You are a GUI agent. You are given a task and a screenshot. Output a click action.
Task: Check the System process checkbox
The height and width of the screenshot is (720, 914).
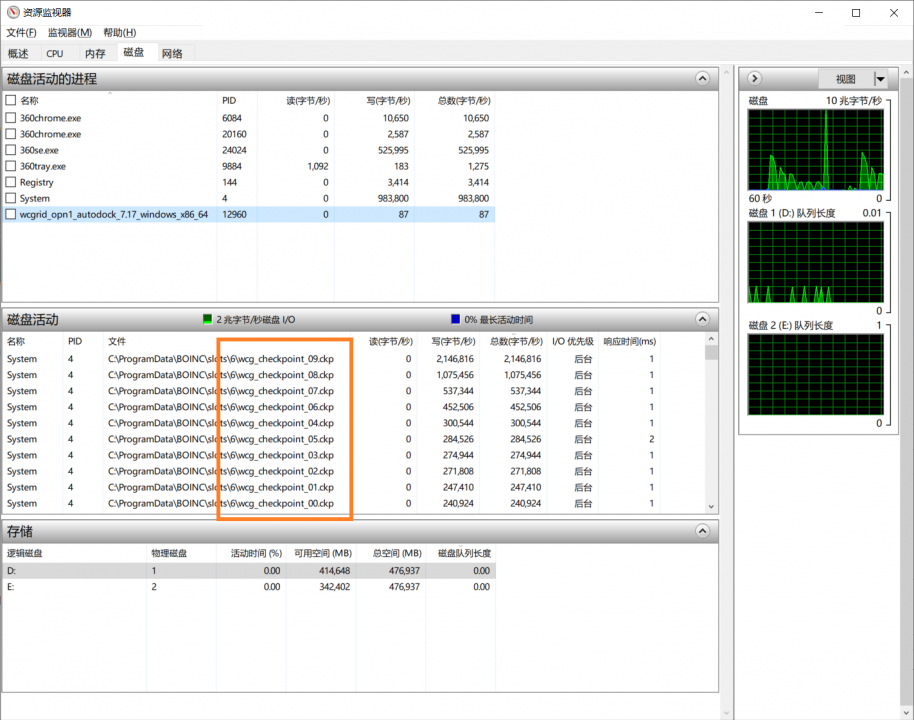tap(10, 198)
